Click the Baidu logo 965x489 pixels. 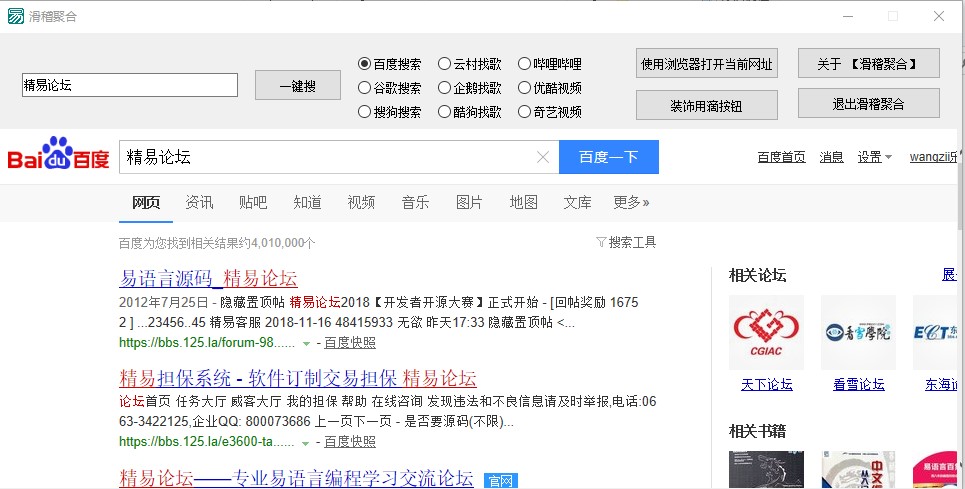pos(58,154)
